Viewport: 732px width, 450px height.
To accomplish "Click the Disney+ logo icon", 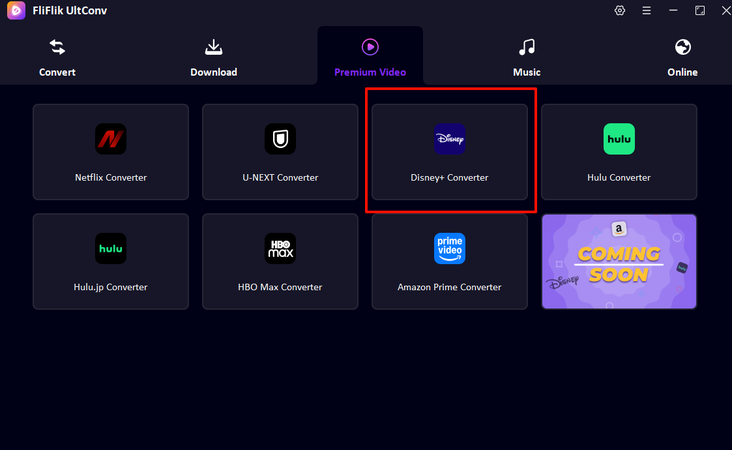I will pyautogui.click(x=450, y=139).
